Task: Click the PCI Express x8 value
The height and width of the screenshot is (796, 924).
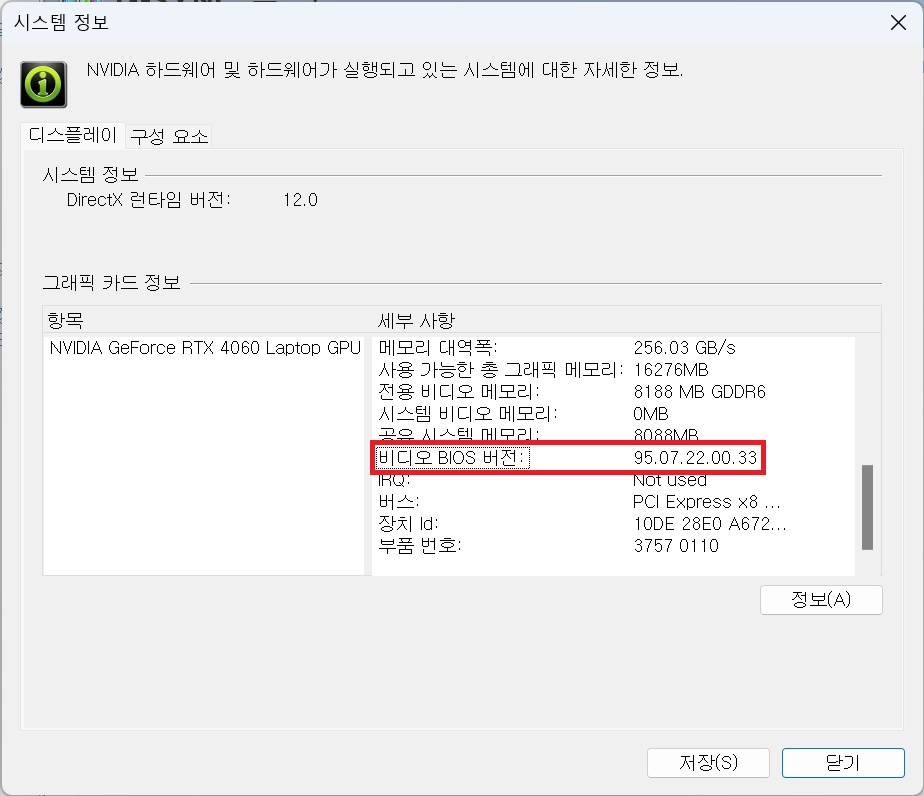Action: tap(706, 502)
